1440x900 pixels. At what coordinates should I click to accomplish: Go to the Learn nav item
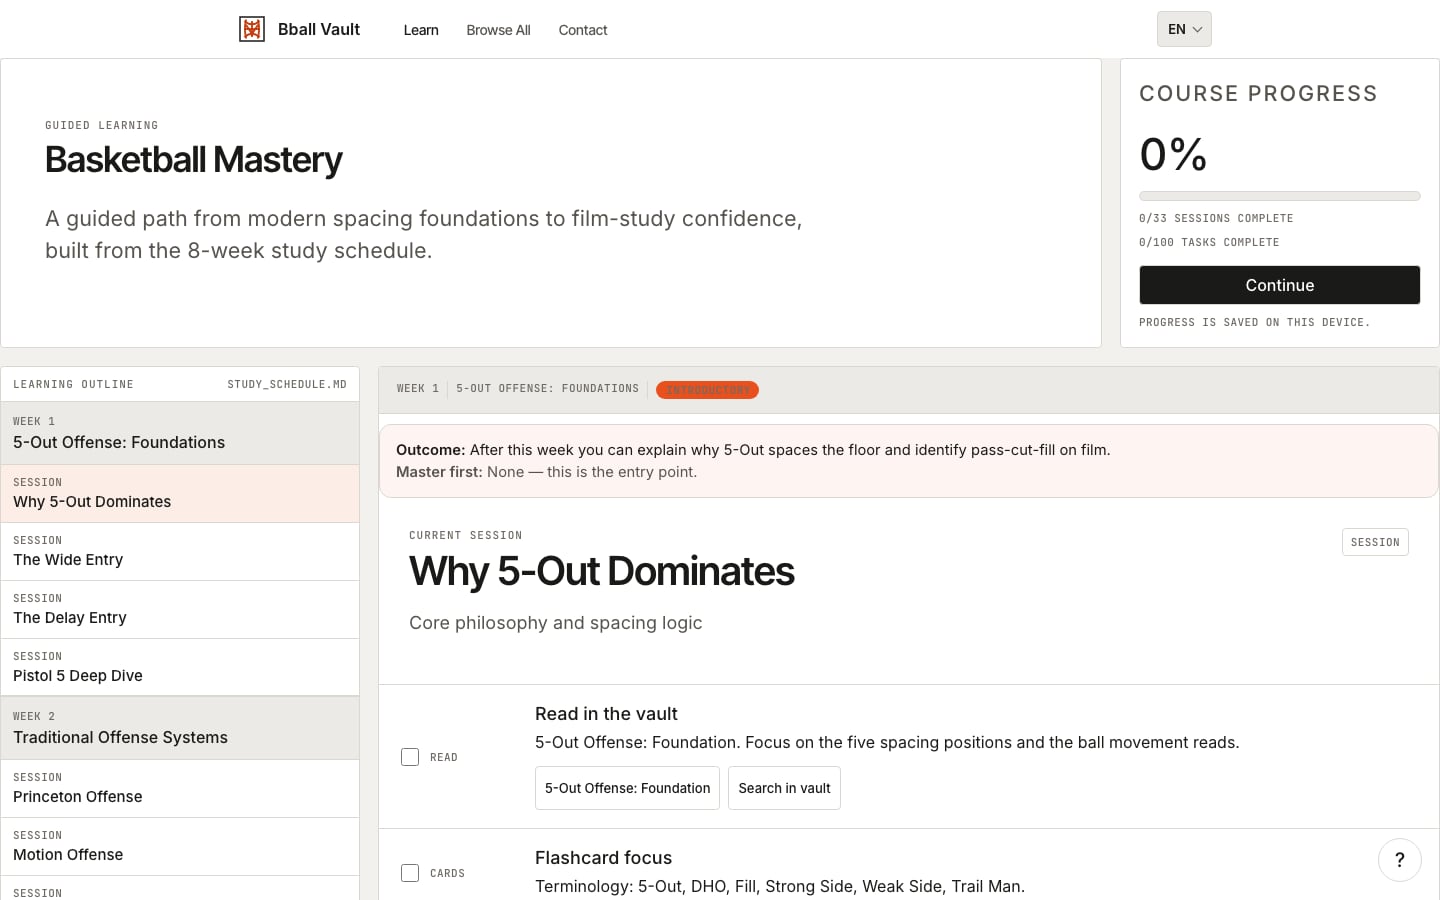[x=421, y=30]
